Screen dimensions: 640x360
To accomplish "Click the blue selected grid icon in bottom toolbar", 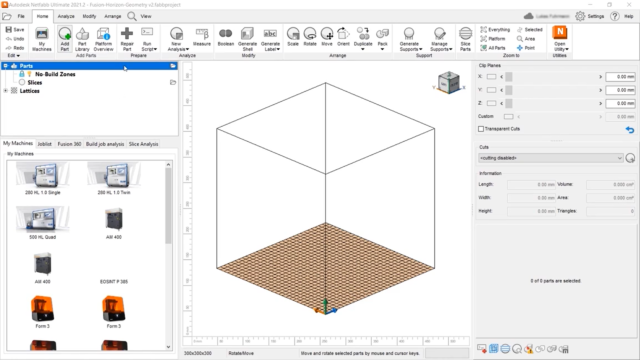I will coord(493,349).
